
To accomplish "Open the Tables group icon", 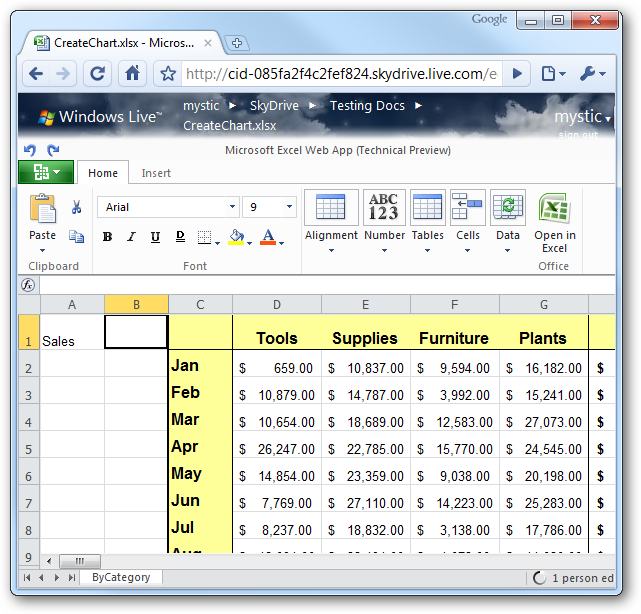I will pos(428,207).
